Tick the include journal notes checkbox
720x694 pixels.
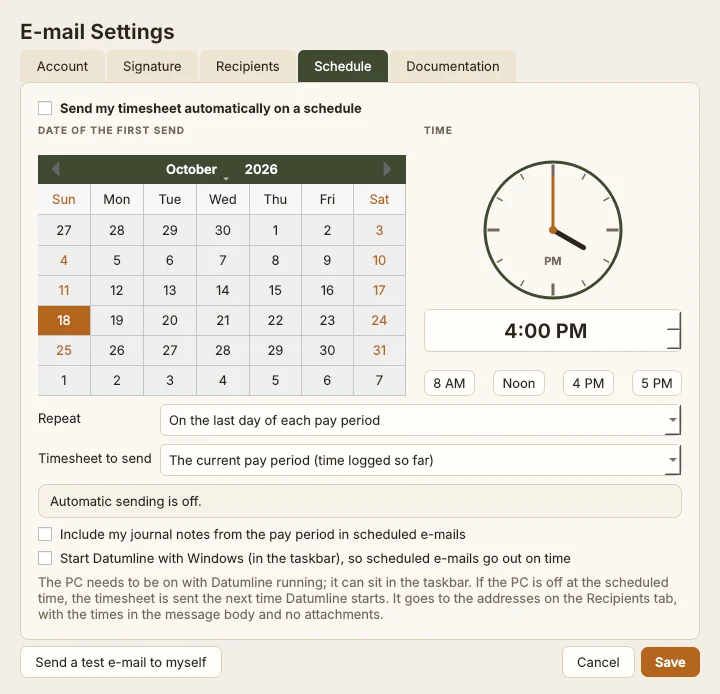45,534
